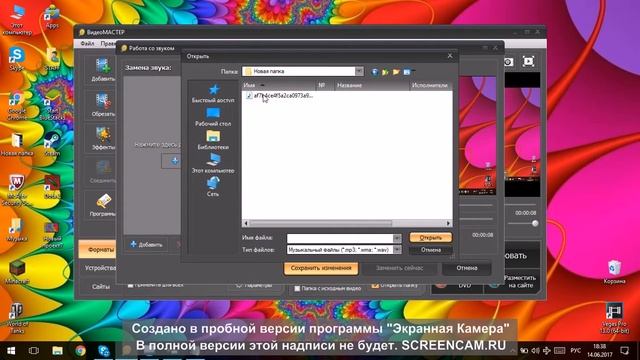Open the Skype desktop icon
This screenshot has height=360, width=640.
tap(17, 59)
